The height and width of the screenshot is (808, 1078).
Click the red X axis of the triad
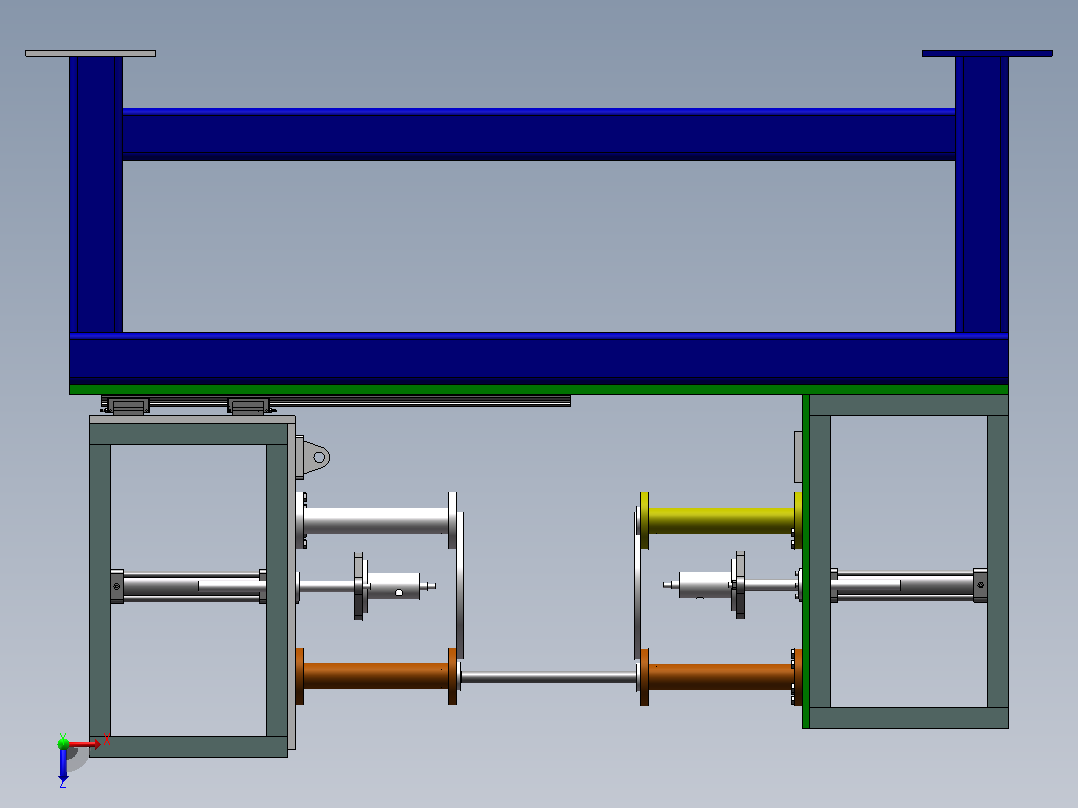tap(84, 744)
